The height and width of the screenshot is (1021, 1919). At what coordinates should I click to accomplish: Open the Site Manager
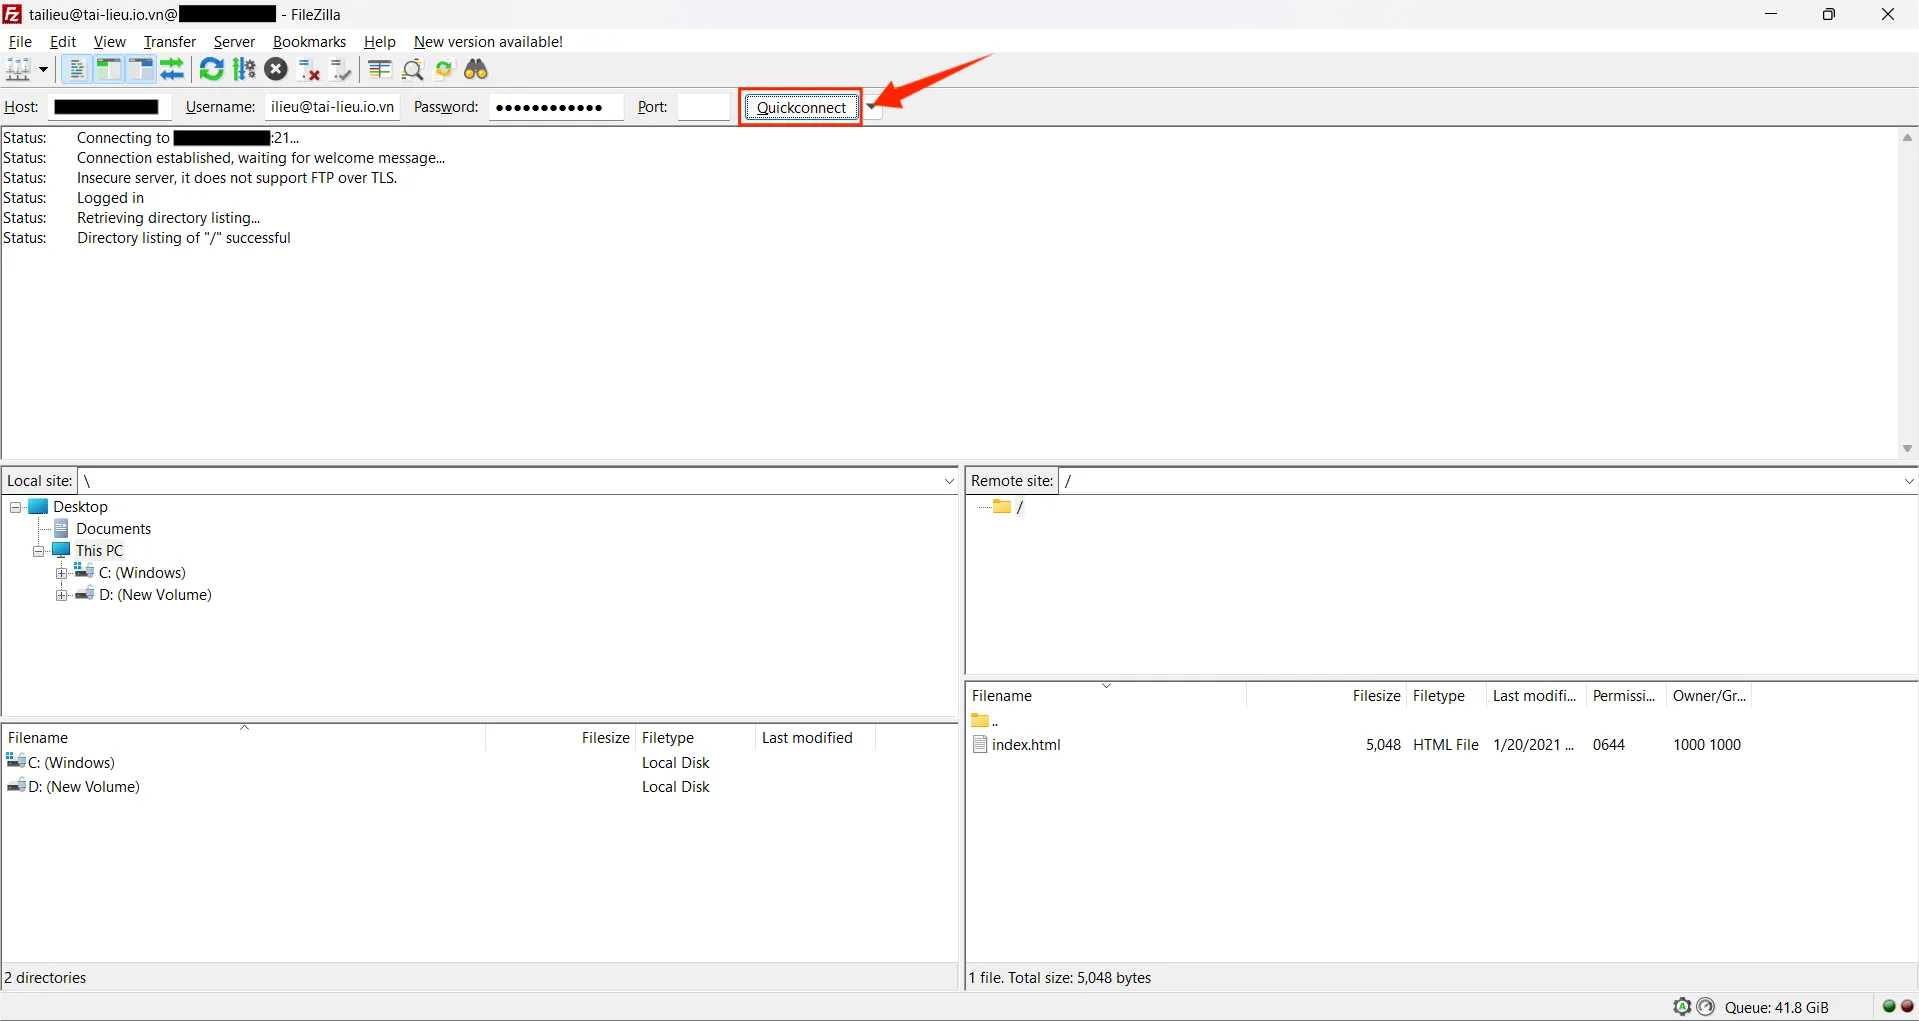20,69
